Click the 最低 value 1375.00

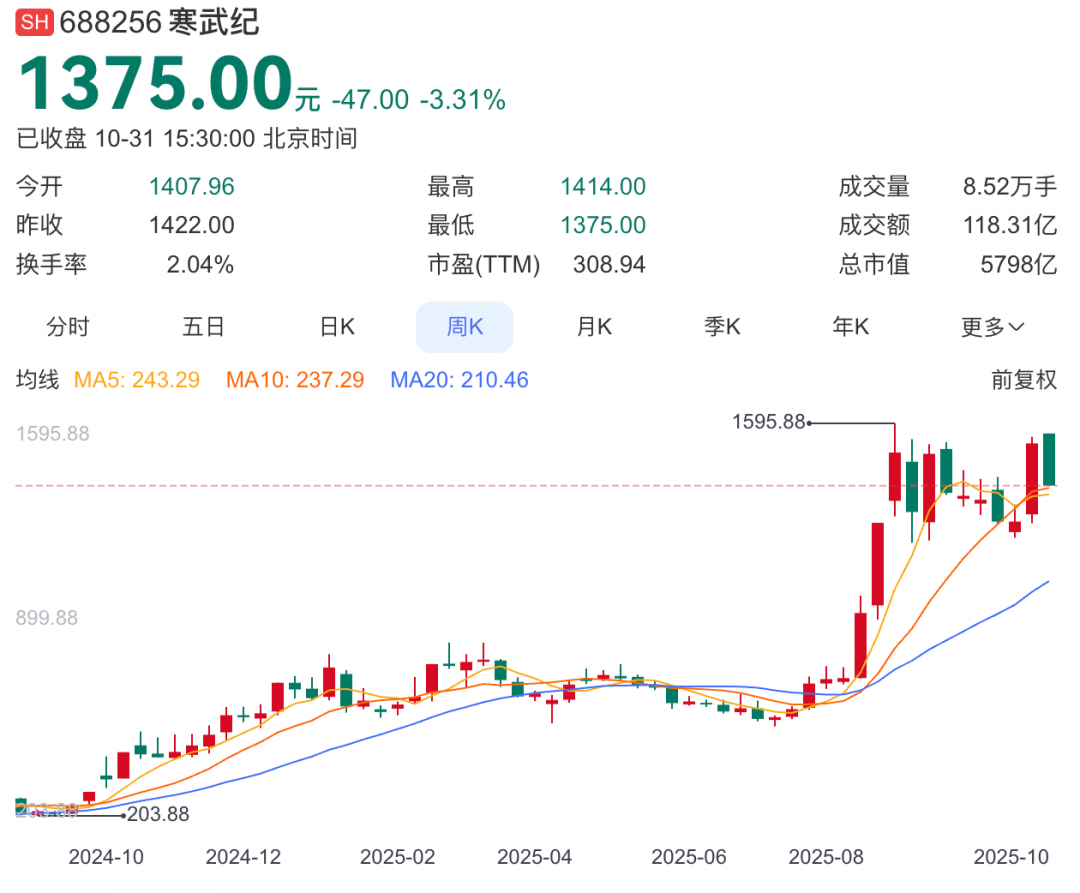click(603, 225)
